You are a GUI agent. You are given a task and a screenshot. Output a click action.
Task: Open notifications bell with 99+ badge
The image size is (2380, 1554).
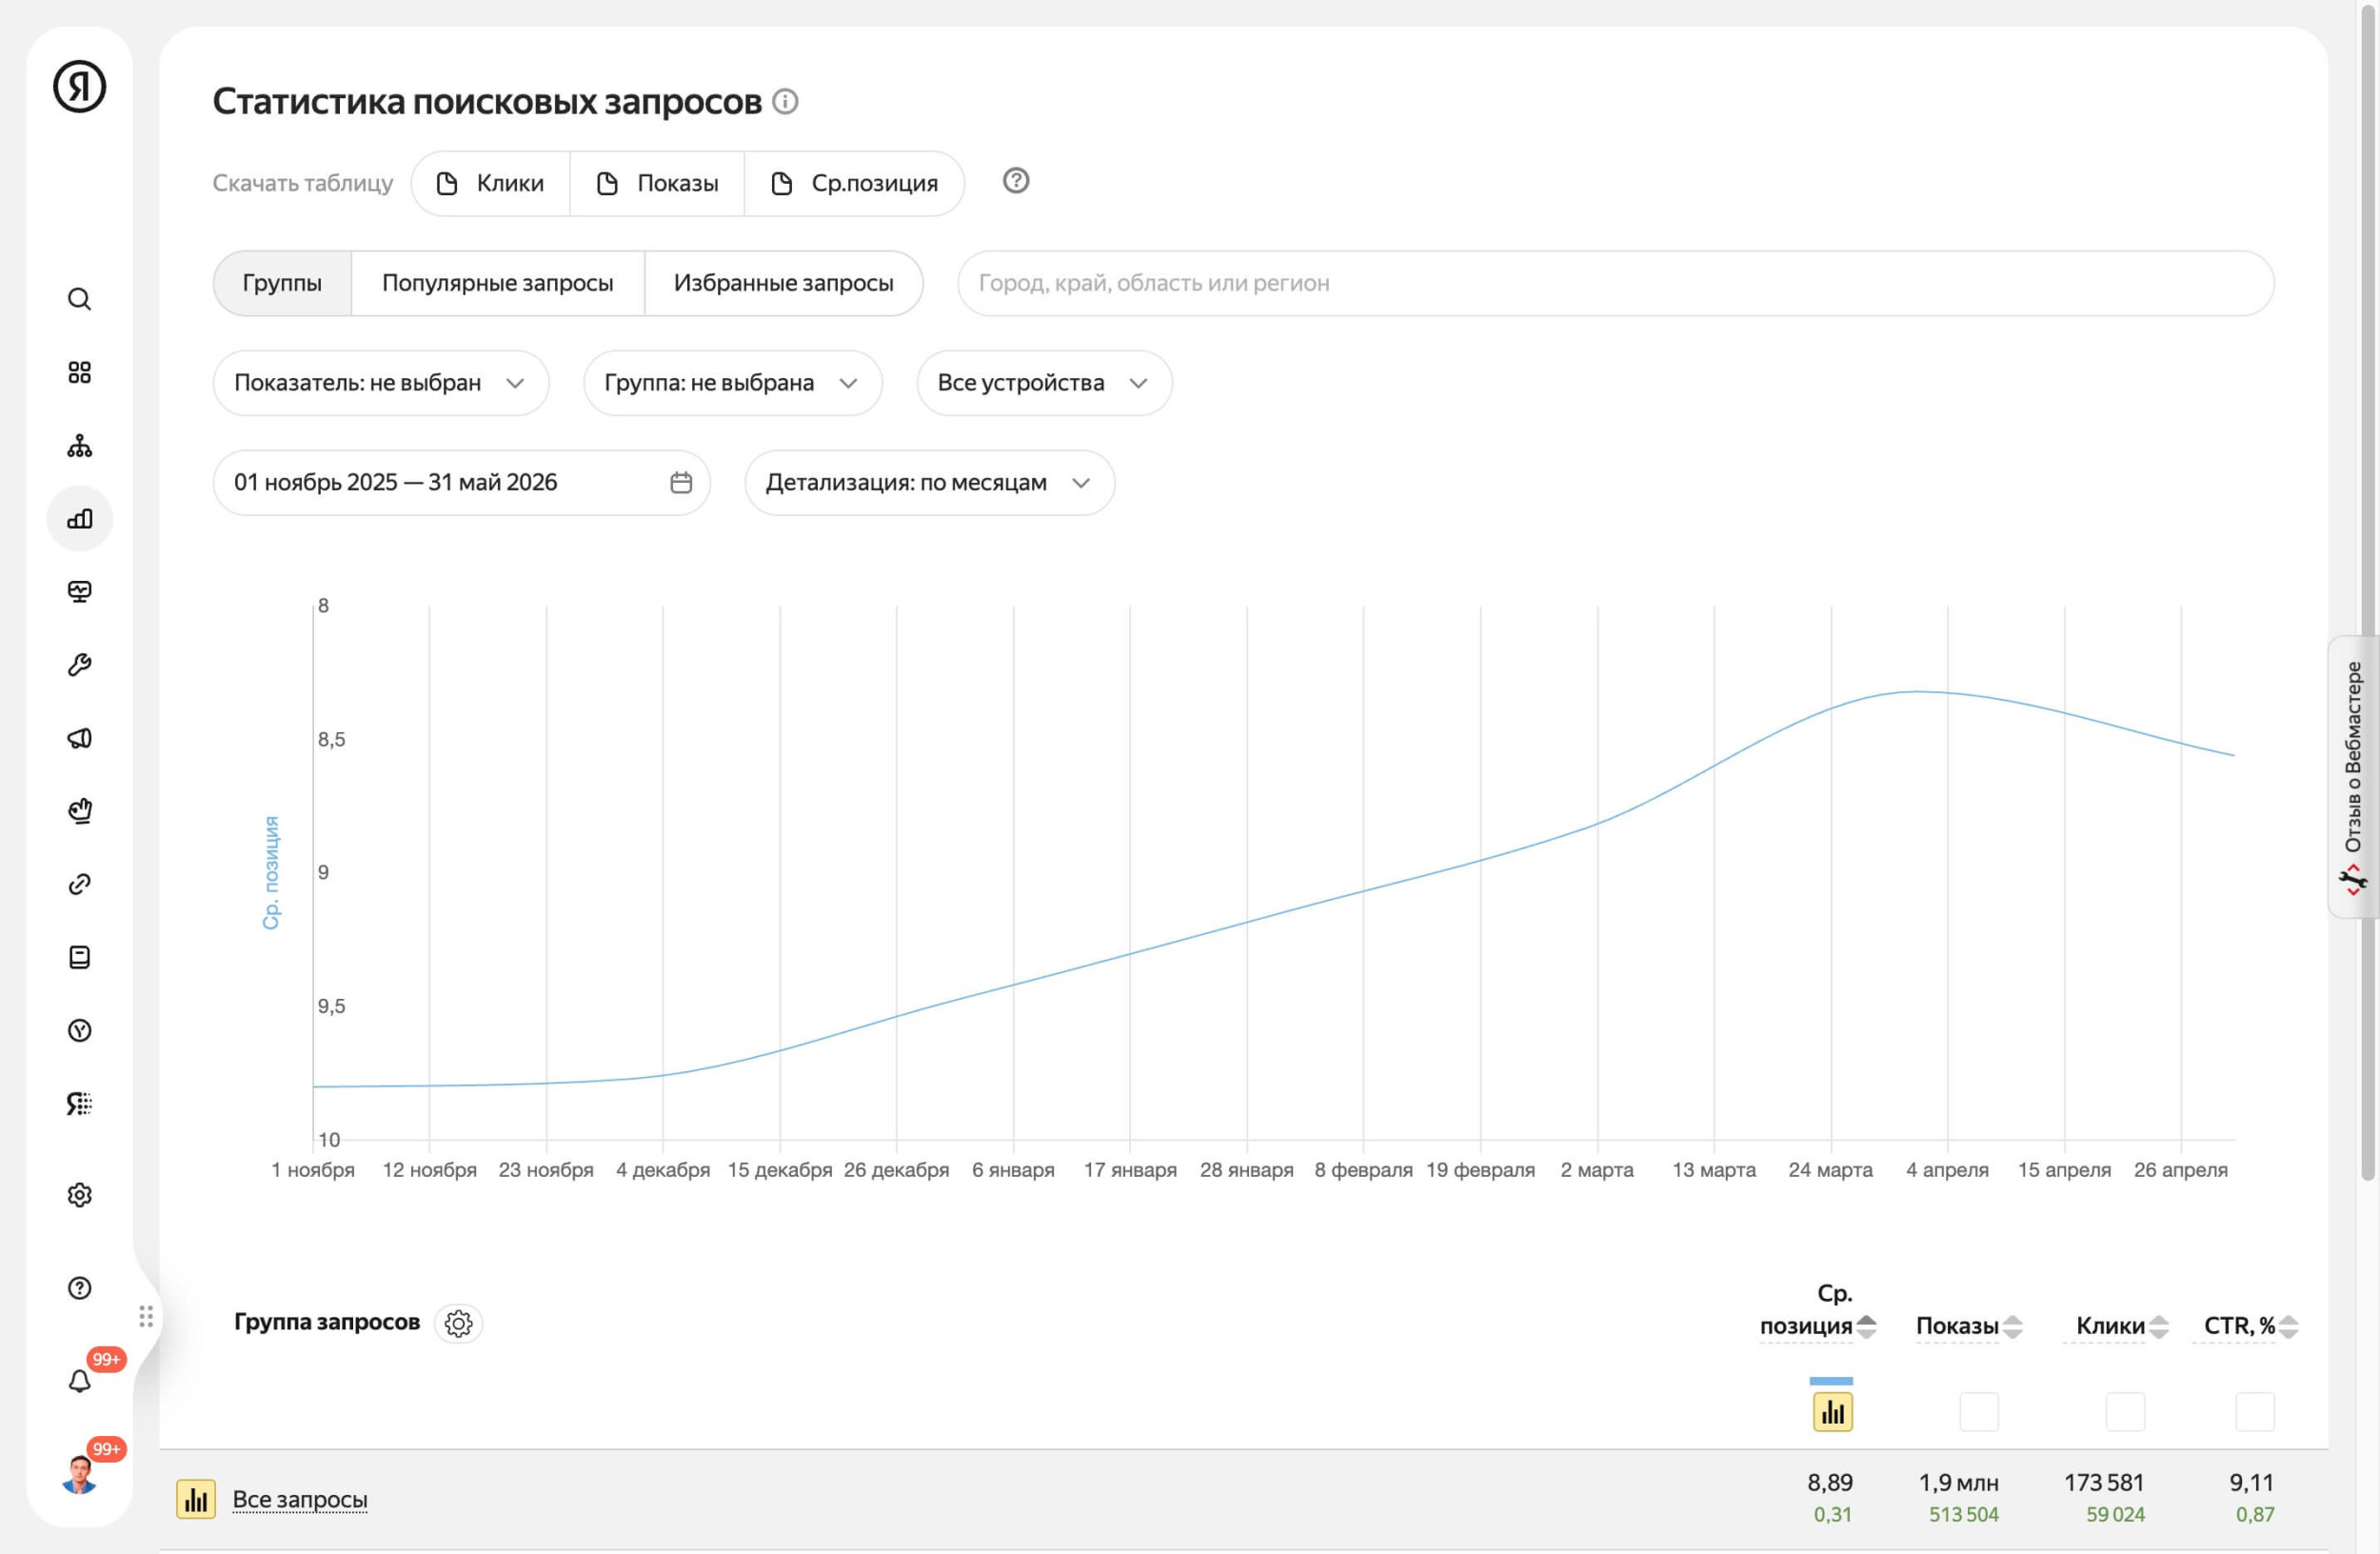click(79, 1381)
